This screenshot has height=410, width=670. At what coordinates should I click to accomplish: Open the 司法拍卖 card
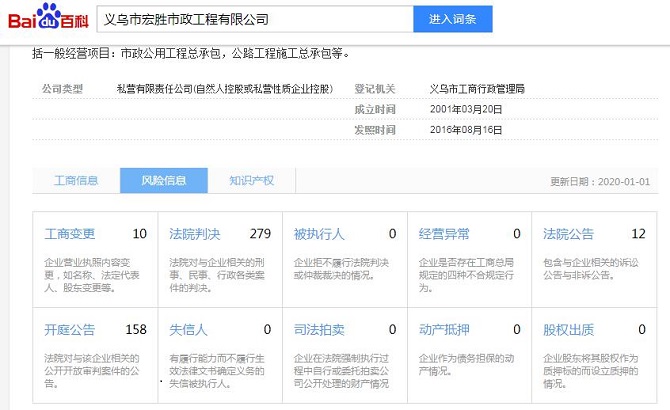click(319, 329)
